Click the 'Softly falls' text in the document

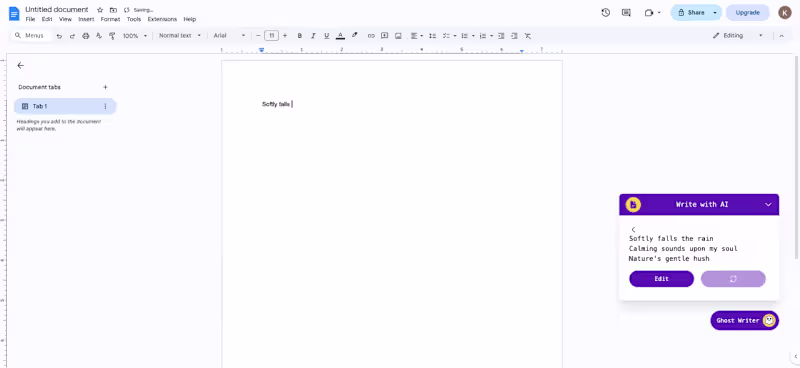[276, 104]
